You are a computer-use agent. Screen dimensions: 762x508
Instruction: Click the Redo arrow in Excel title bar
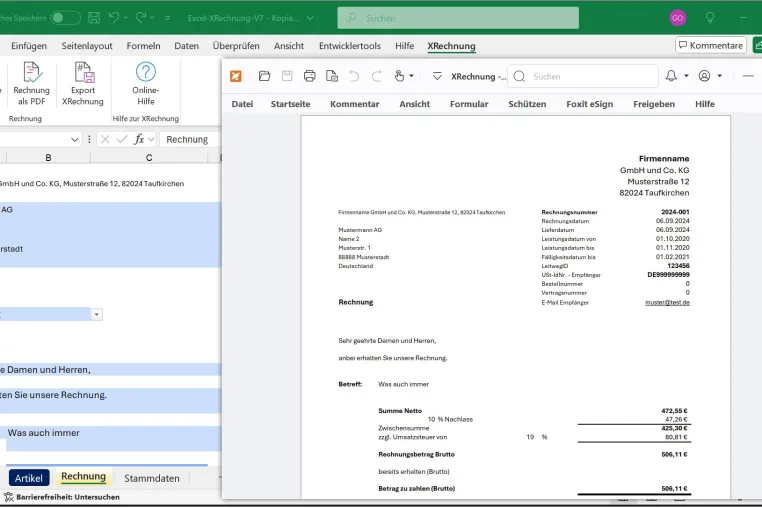coord(141,18)
